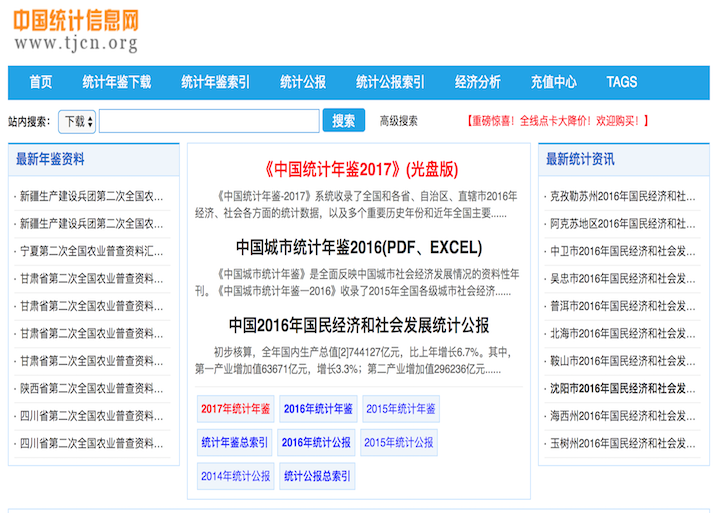720x513 pixels.
Task: Open the red 重磅惊喜 点卡大降价 promo link
Action: (557, 121)
